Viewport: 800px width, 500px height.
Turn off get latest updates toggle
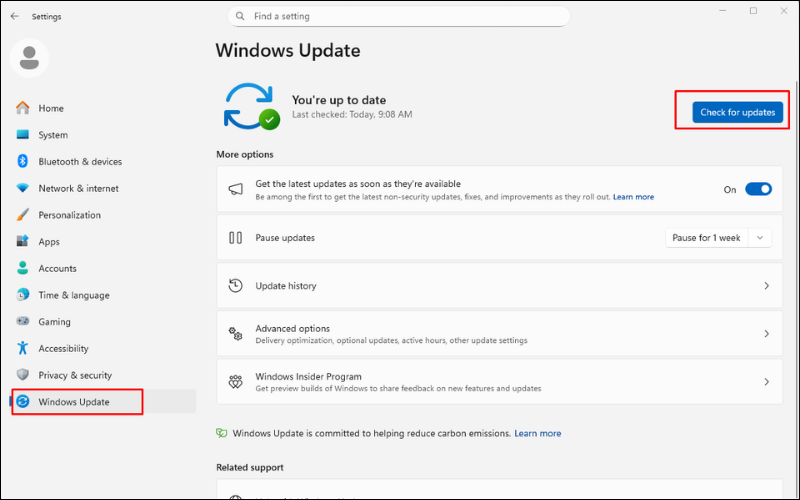[758, 189]
